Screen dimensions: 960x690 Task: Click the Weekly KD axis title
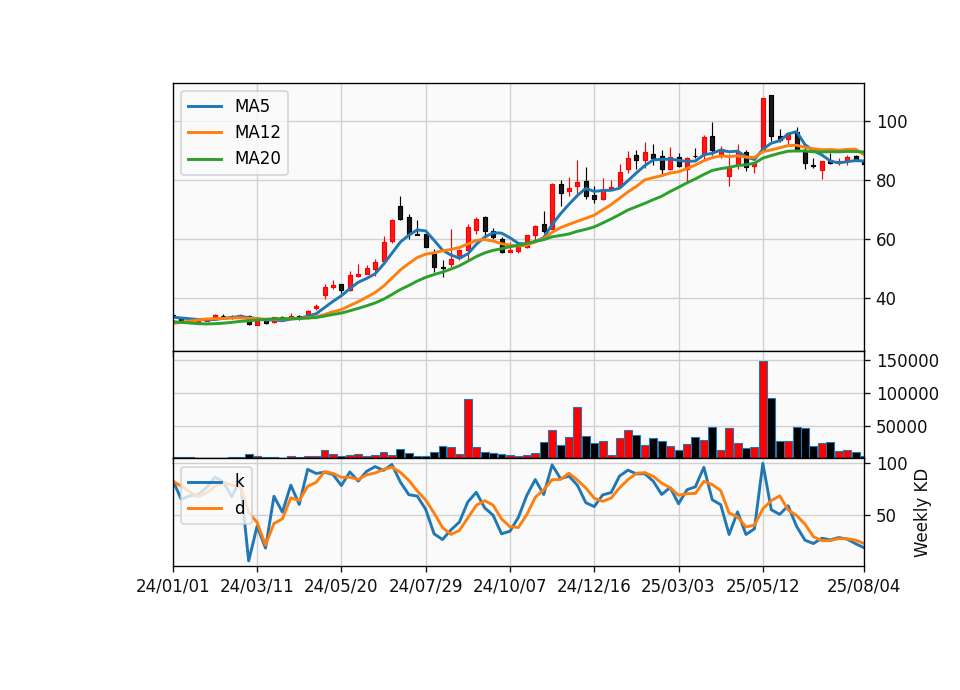tap(921, 513)
